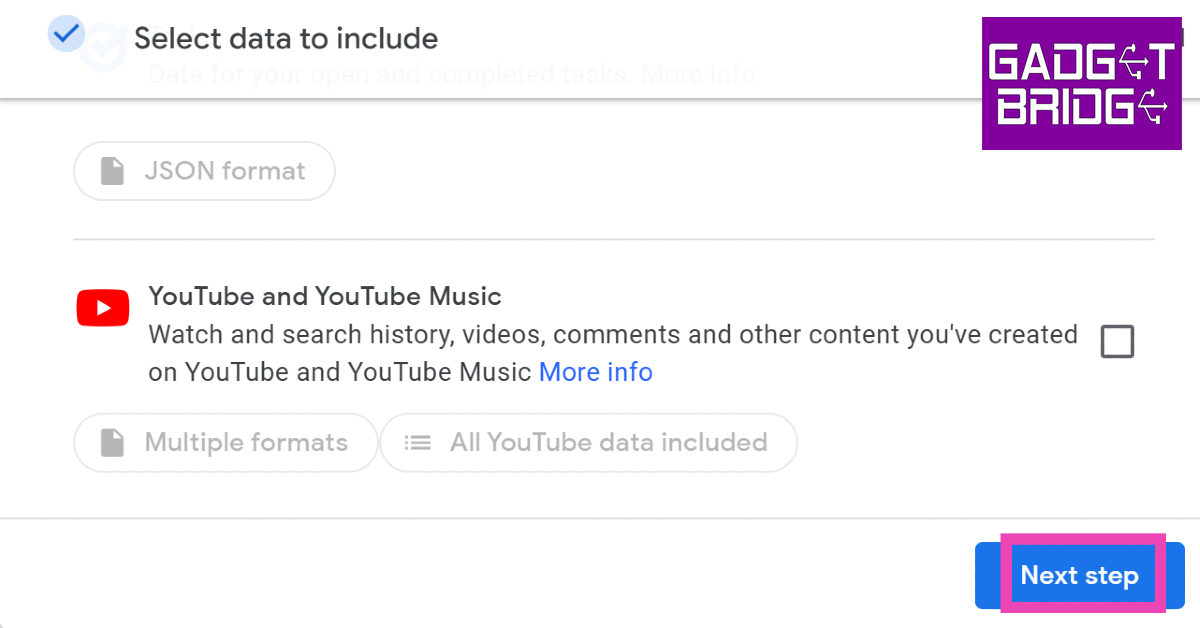Expand the All YouTube data included list

588,443
